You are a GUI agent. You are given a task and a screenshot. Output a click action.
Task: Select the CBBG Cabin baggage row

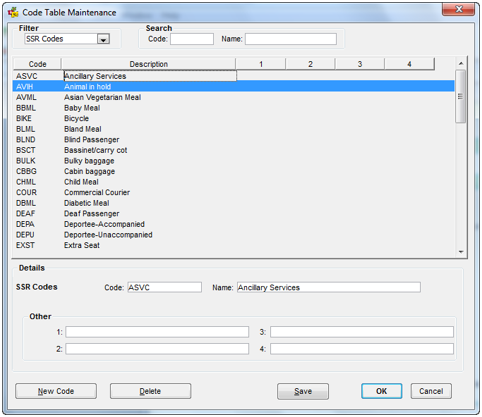[x=234, y=171]
